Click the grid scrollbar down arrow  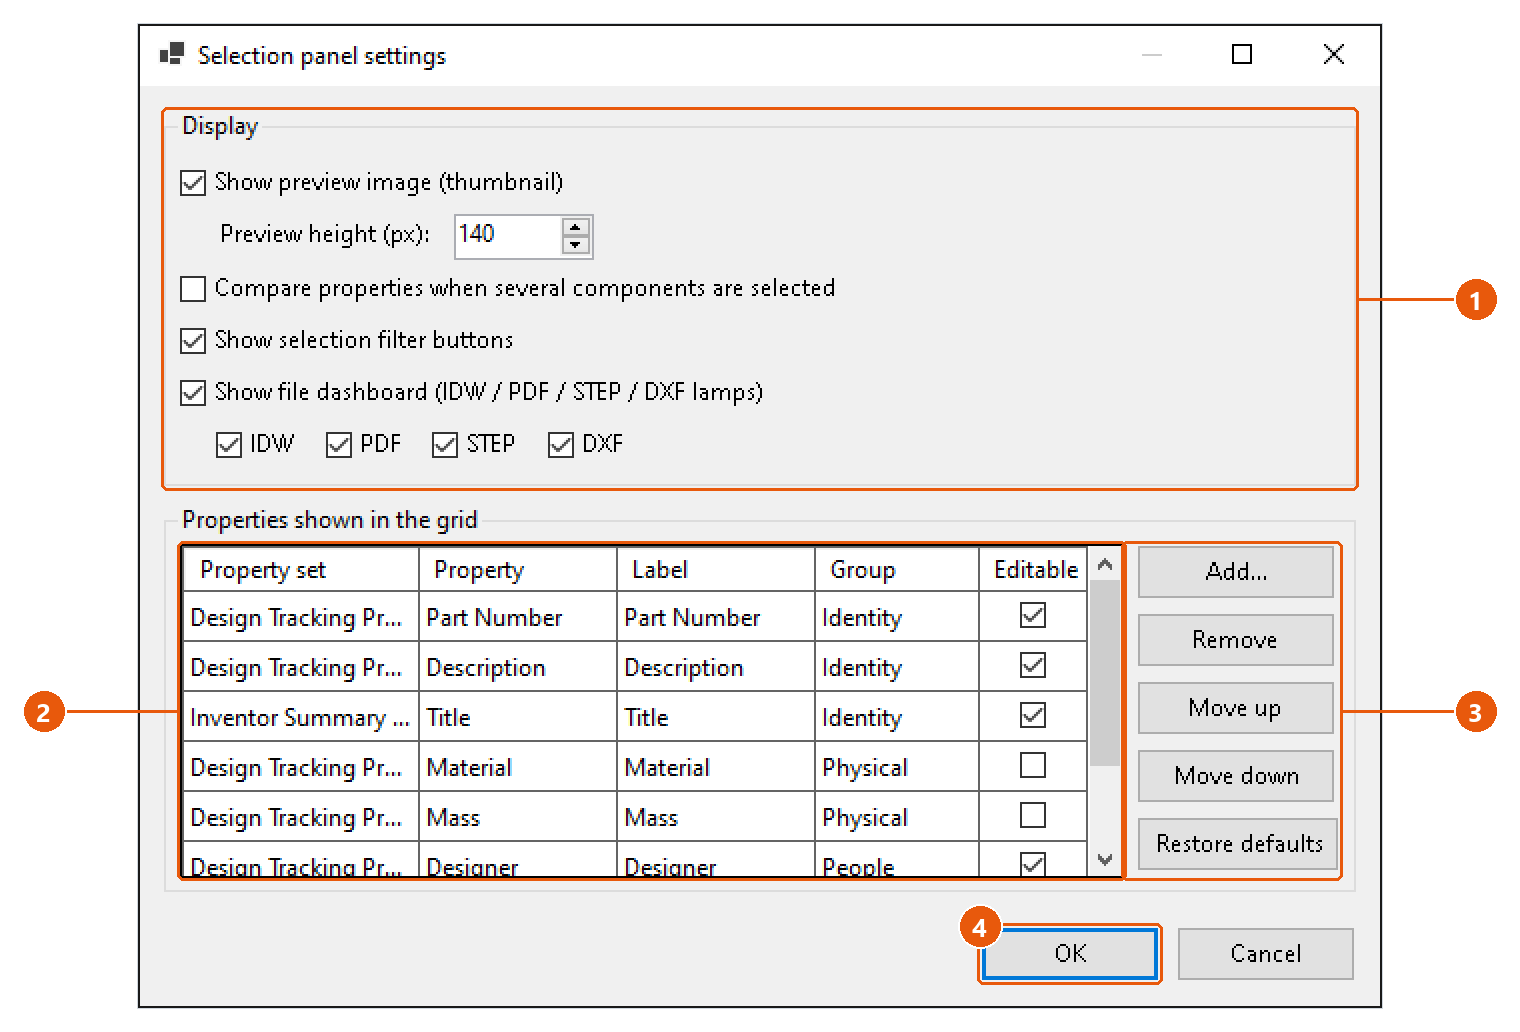1105,860
